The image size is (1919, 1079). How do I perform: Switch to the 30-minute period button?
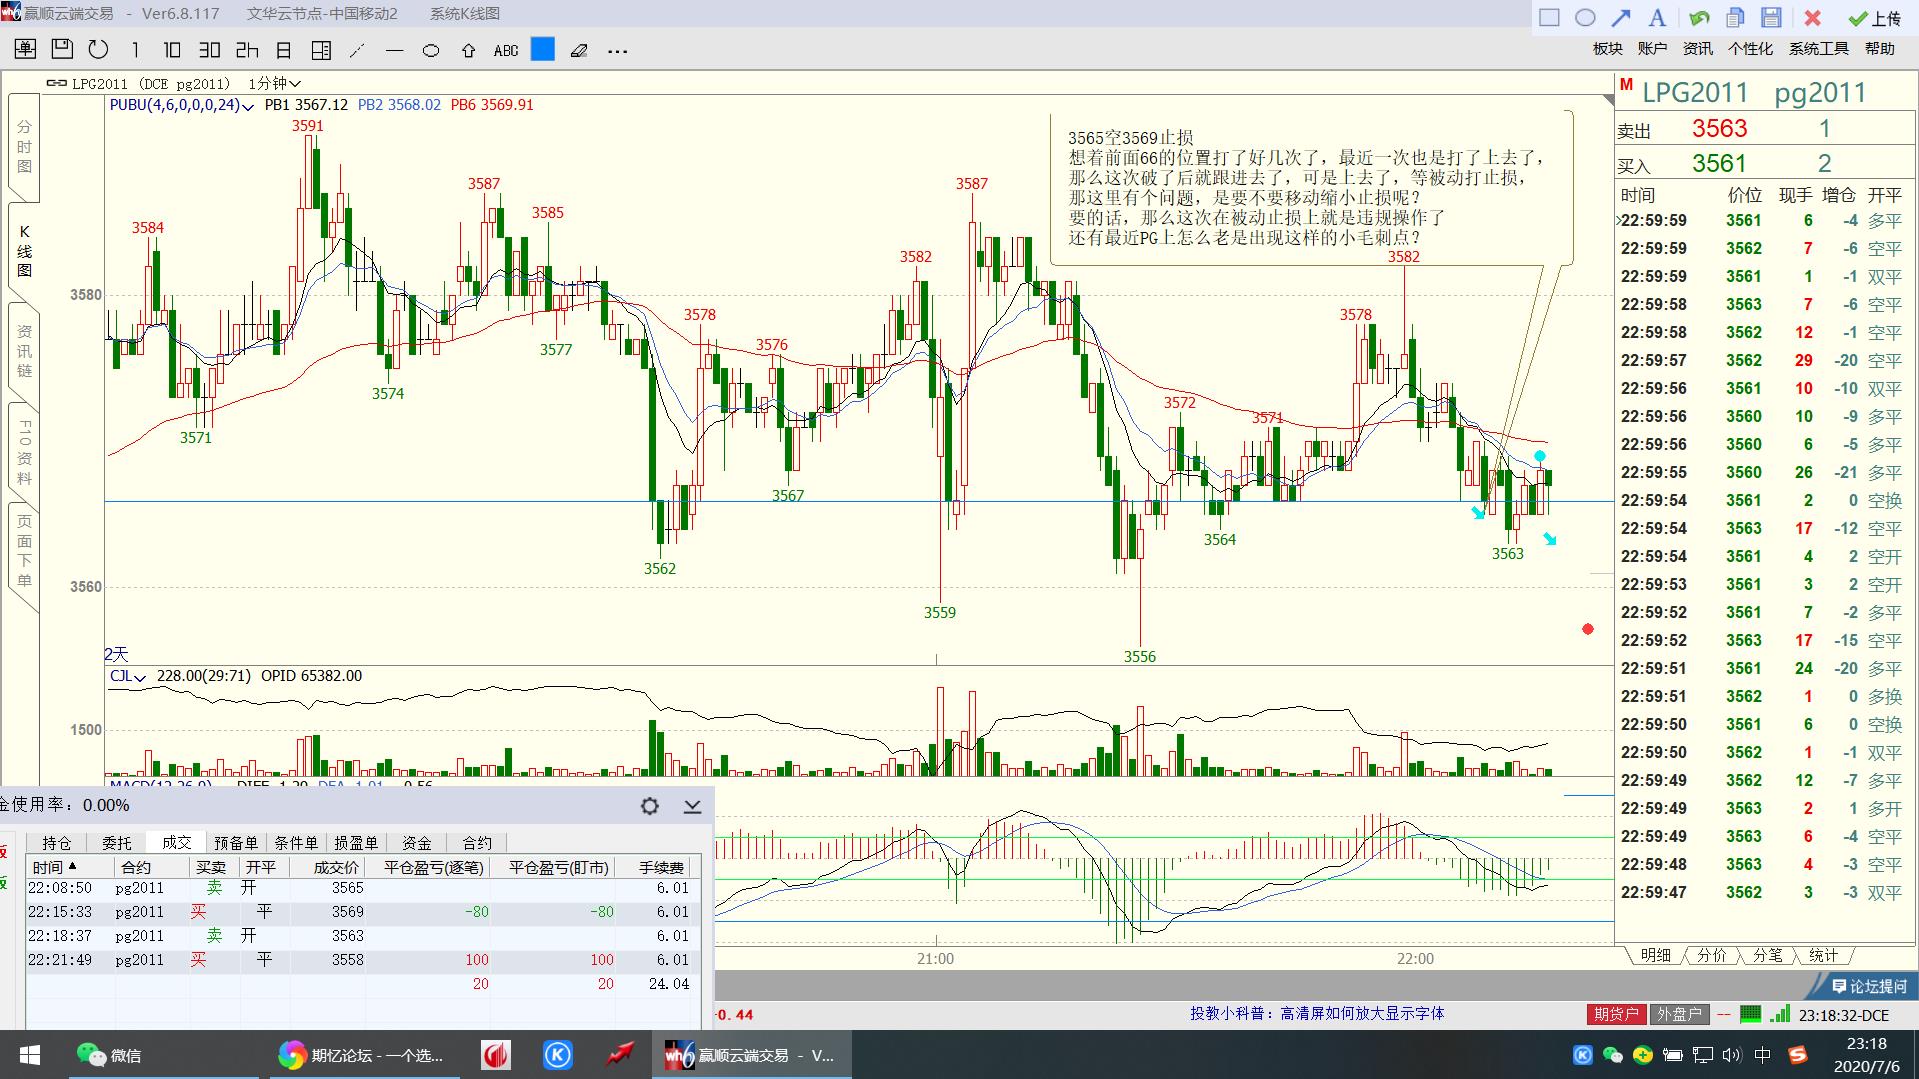(209, 50)
